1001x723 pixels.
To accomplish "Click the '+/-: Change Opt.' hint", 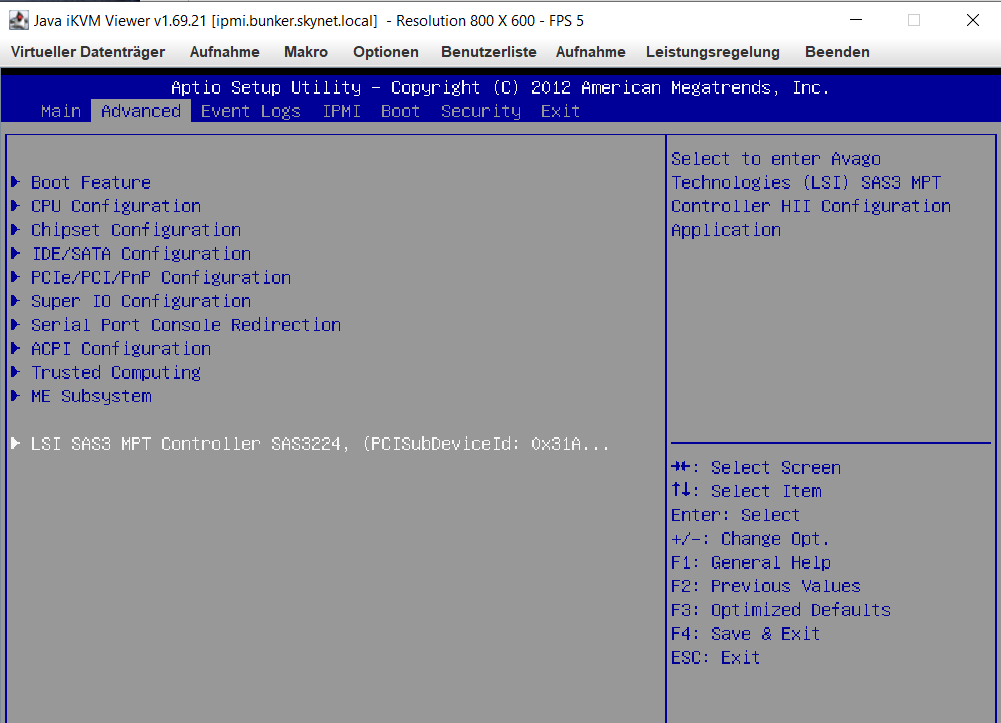I will coord(750,539).
